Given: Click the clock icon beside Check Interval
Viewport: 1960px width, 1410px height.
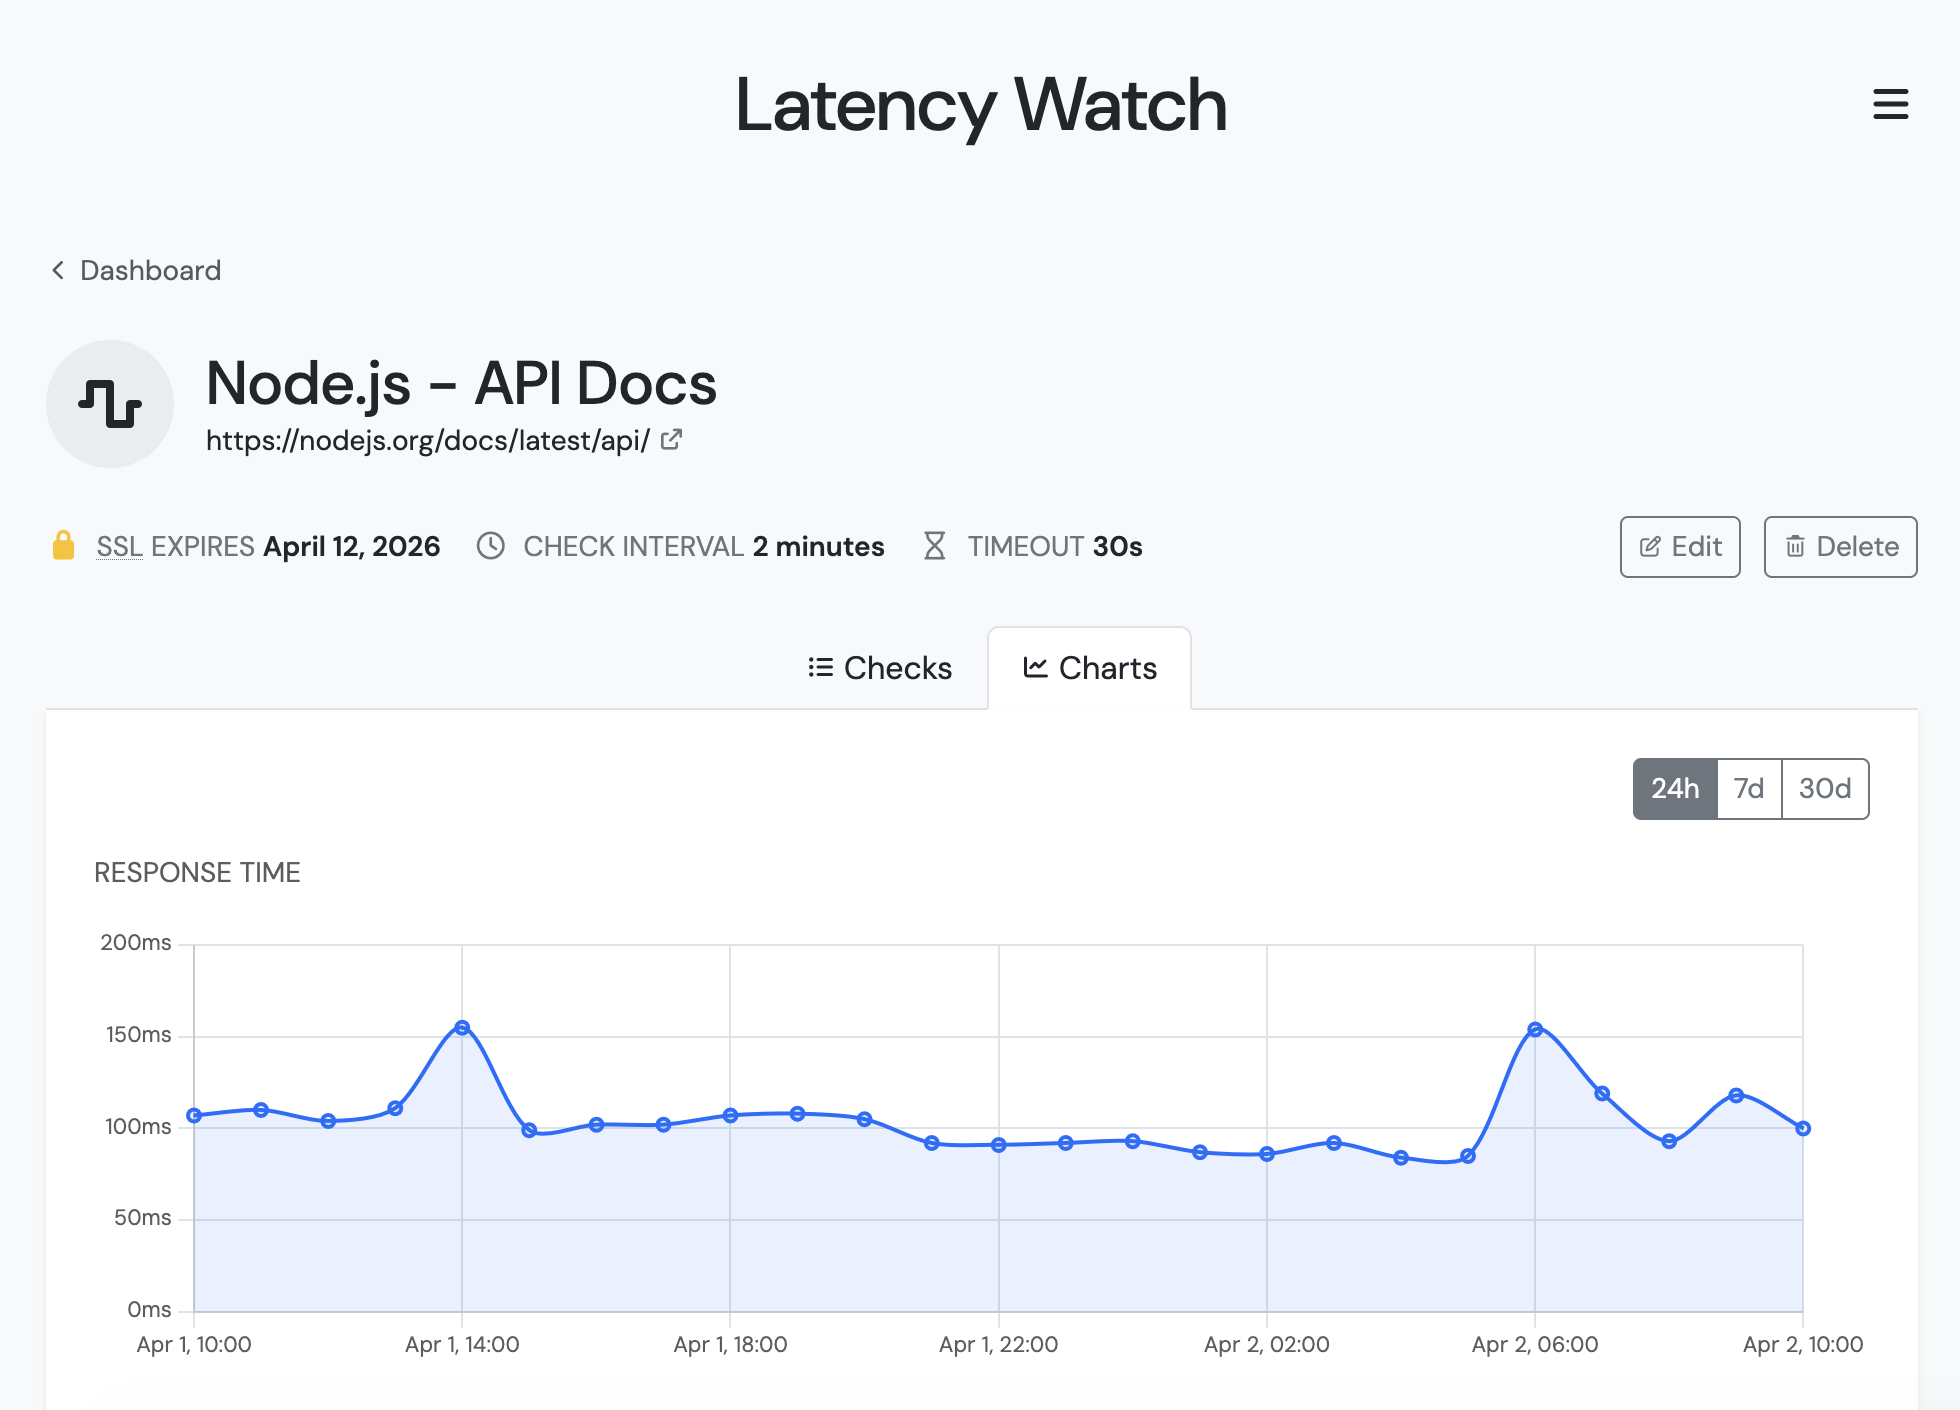Looking at the screenshot, I should point(490,546).
